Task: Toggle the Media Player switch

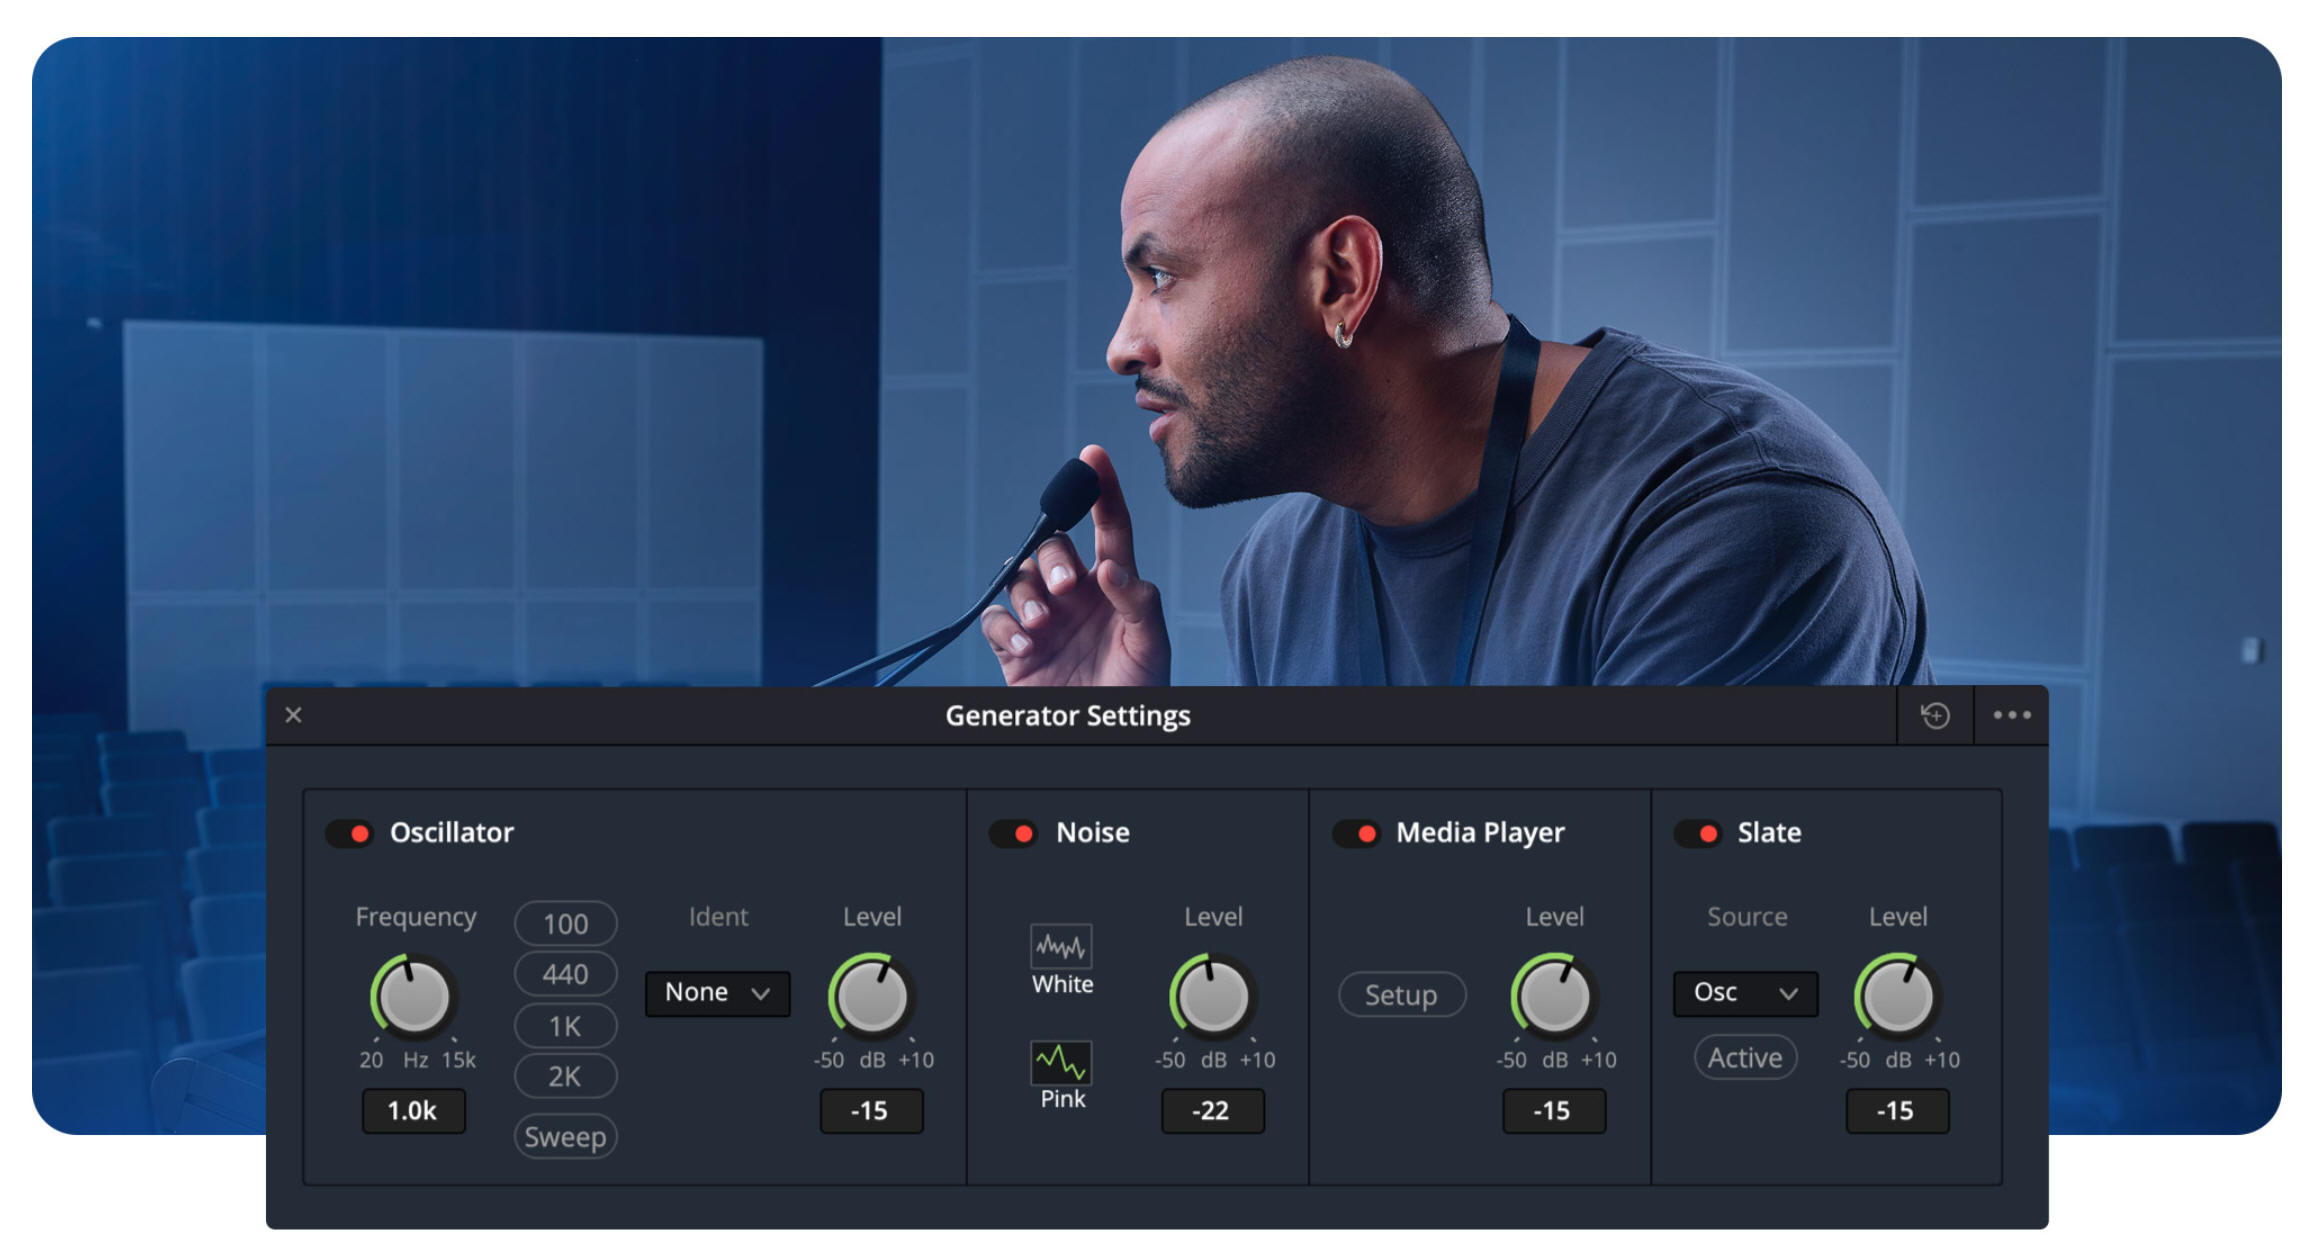Action: point(1356,833)
